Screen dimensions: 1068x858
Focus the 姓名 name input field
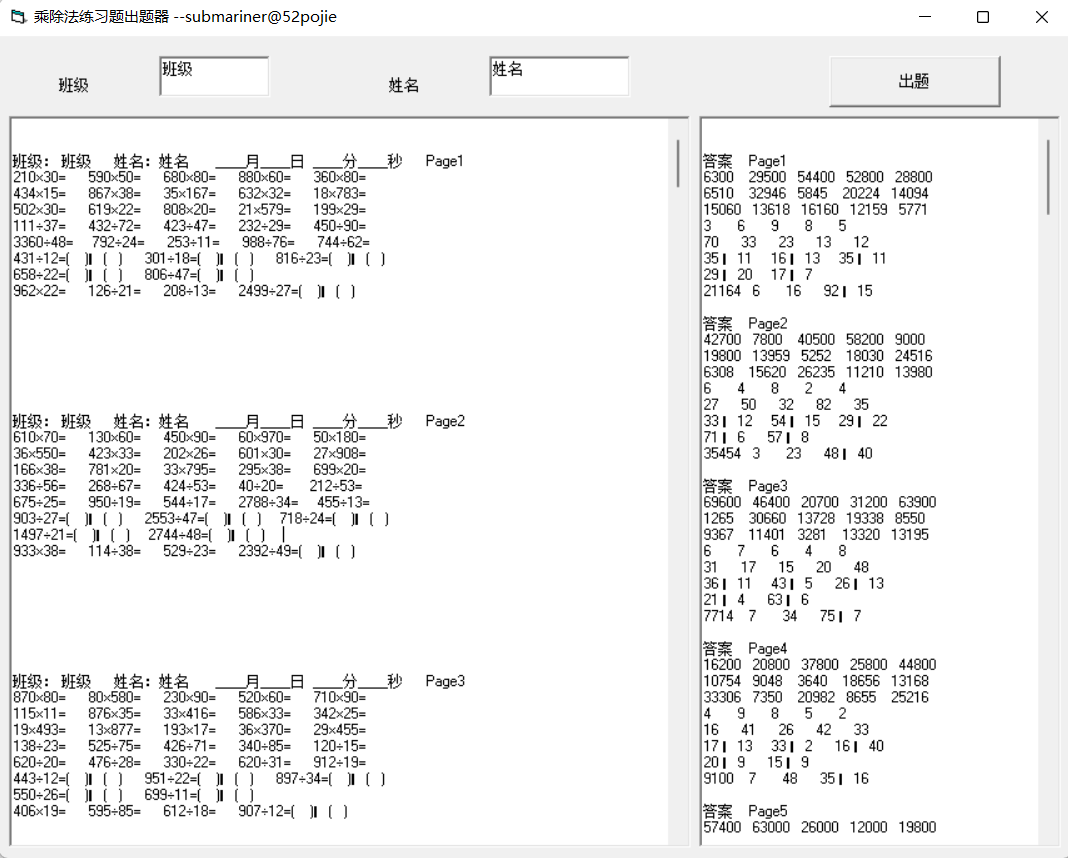coord(559,76)
